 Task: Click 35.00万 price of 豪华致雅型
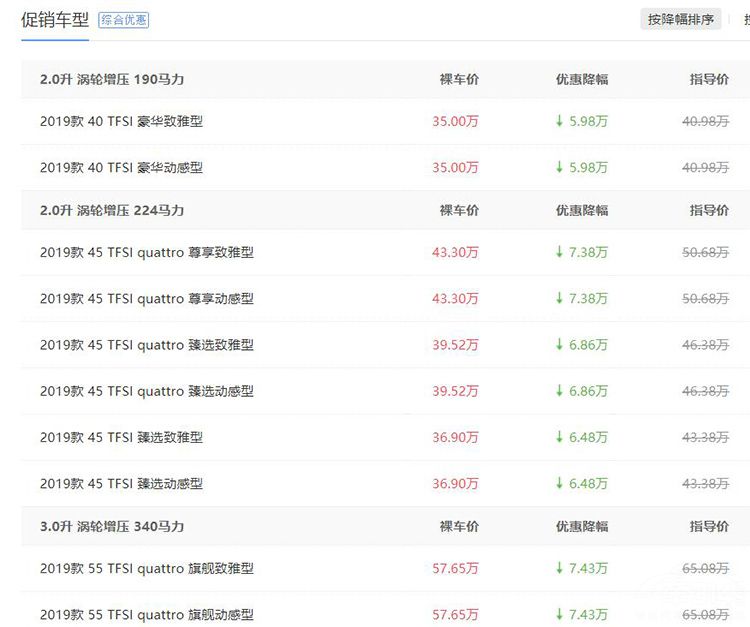(x=455, y=121)
